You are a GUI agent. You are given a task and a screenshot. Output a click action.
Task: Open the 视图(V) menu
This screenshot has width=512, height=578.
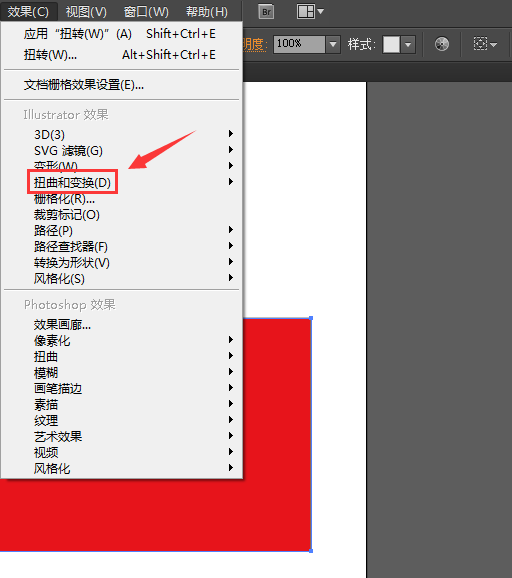pyautogui.click(x=86, y=11)
